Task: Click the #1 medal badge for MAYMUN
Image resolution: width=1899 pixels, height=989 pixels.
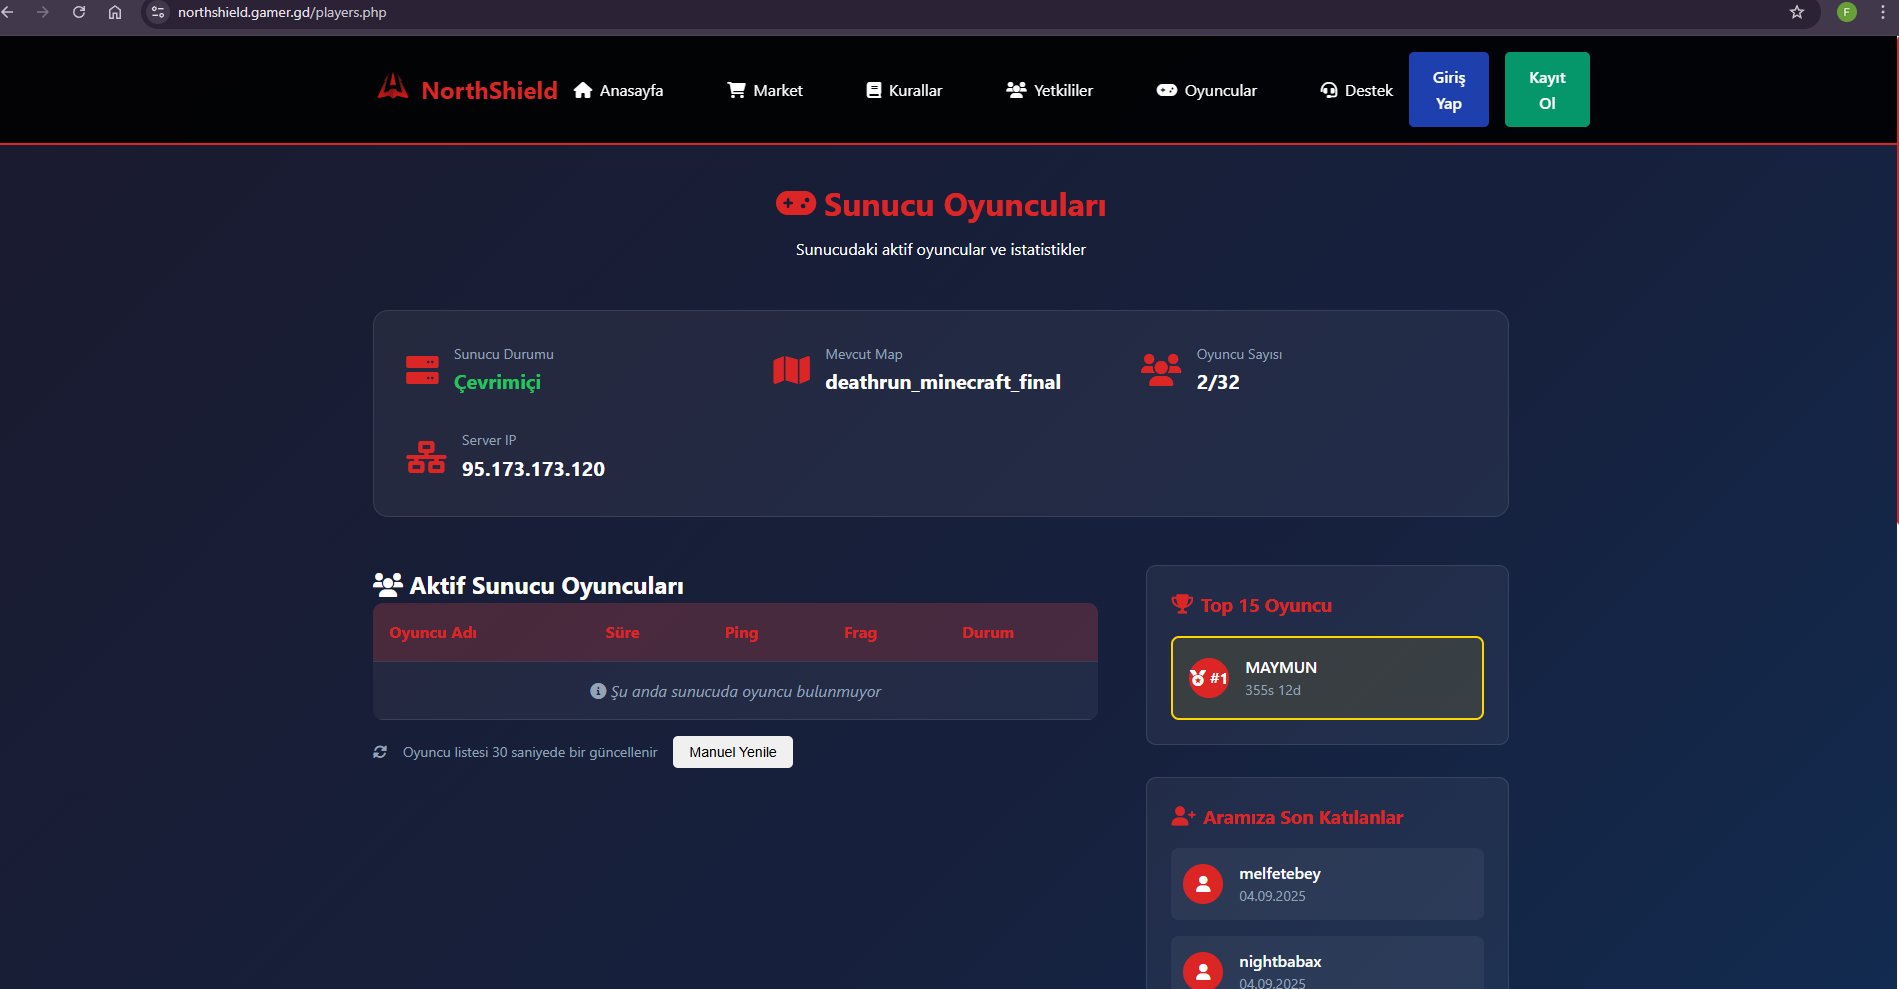Action: click(1208, 678)
